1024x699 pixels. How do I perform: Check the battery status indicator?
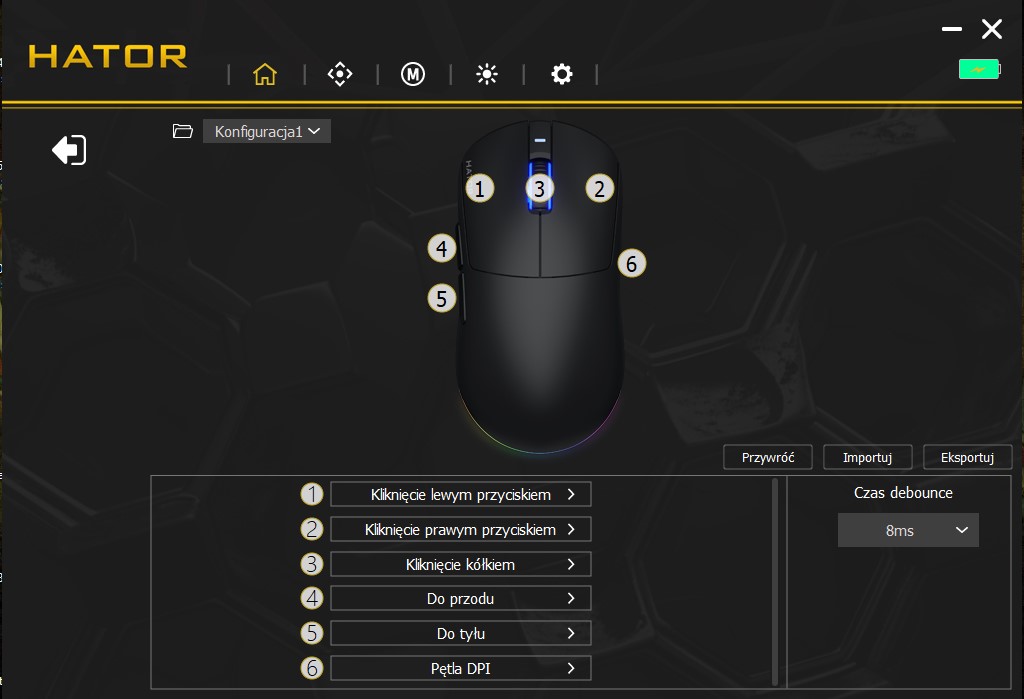coord(978,70)
